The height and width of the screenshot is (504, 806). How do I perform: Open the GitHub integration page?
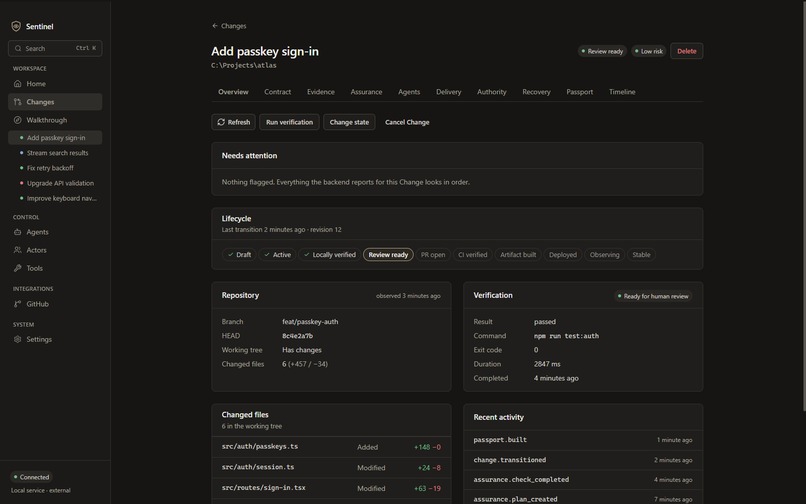[55, 304]
